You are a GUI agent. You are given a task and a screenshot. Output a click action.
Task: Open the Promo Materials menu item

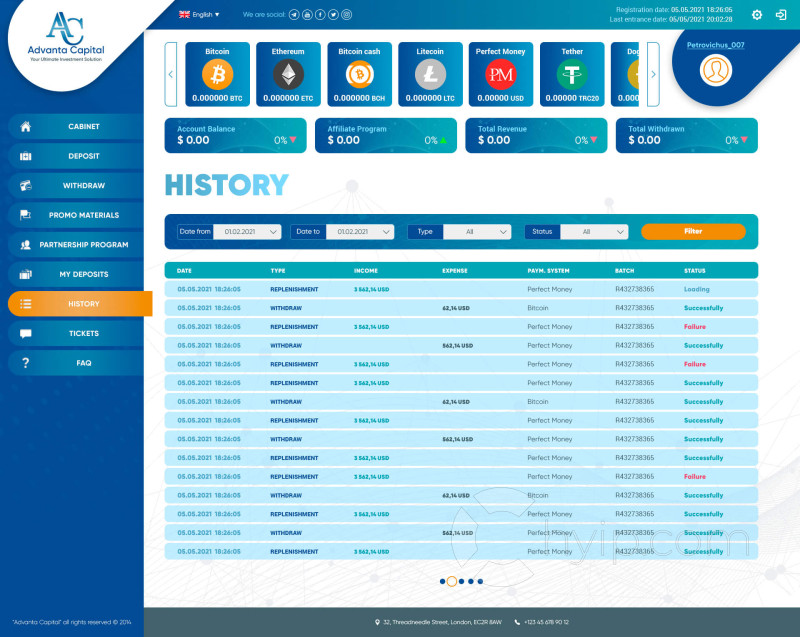tap(77, 215)
